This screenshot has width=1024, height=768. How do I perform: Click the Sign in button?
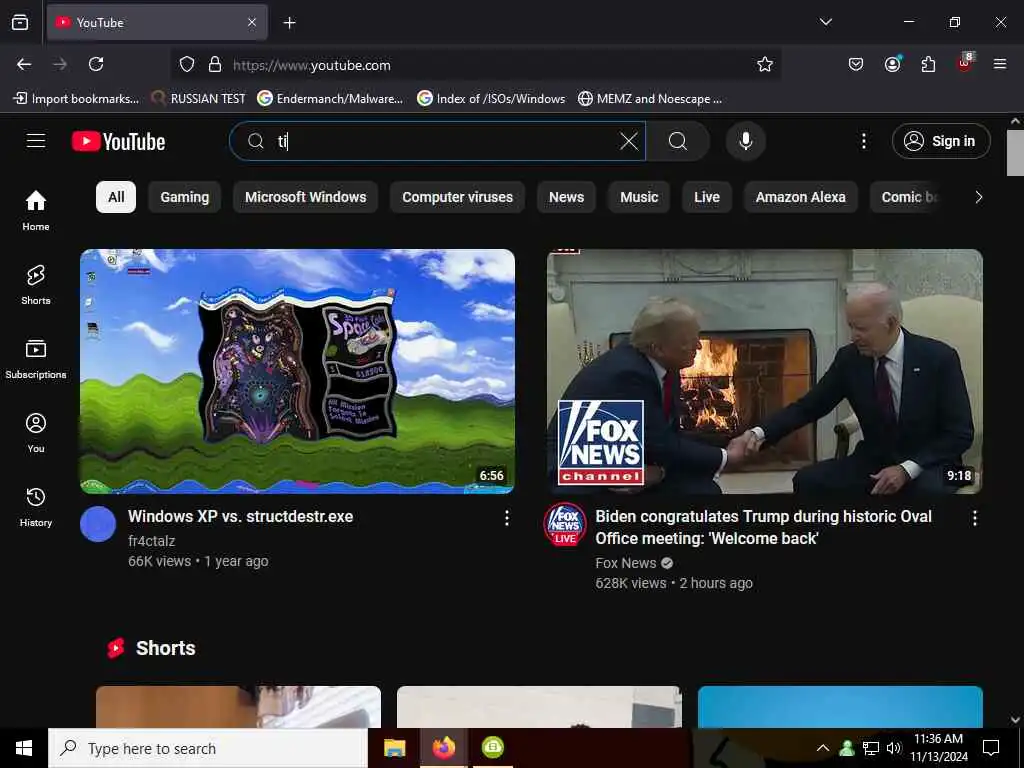[940, 141]
